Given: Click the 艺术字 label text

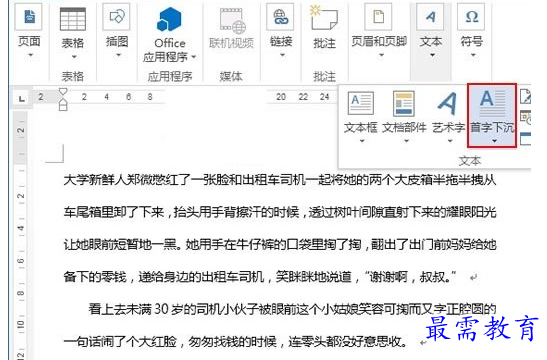Looking at the screenshot, I should [x=449, y=128].
